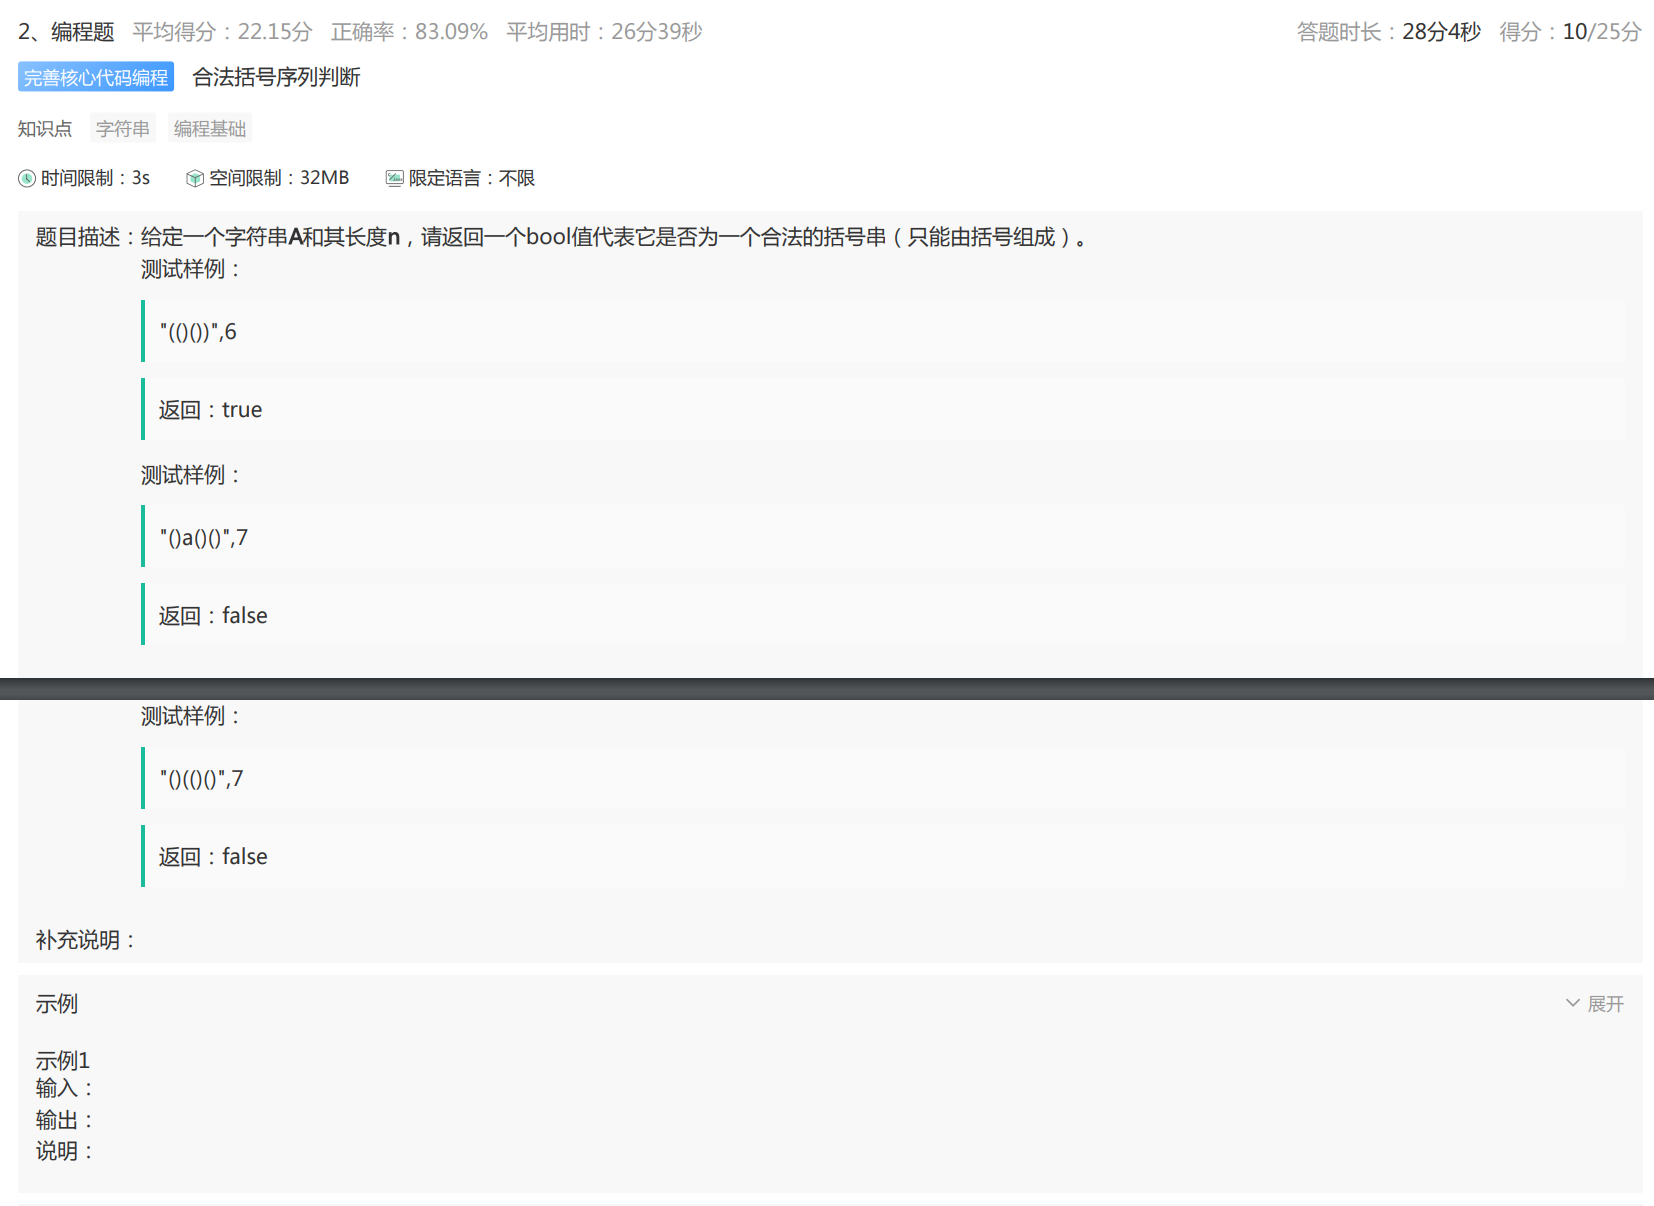Image resolution: width=1654 pixels, height=1206 pixels.
Task: Click the 补充说明 label
Action: [85, 940]
